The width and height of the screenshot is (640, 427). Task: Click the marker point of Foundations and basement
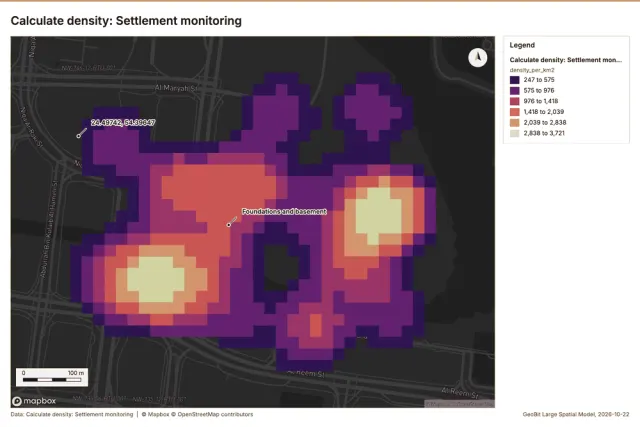(x=229, y=225)
